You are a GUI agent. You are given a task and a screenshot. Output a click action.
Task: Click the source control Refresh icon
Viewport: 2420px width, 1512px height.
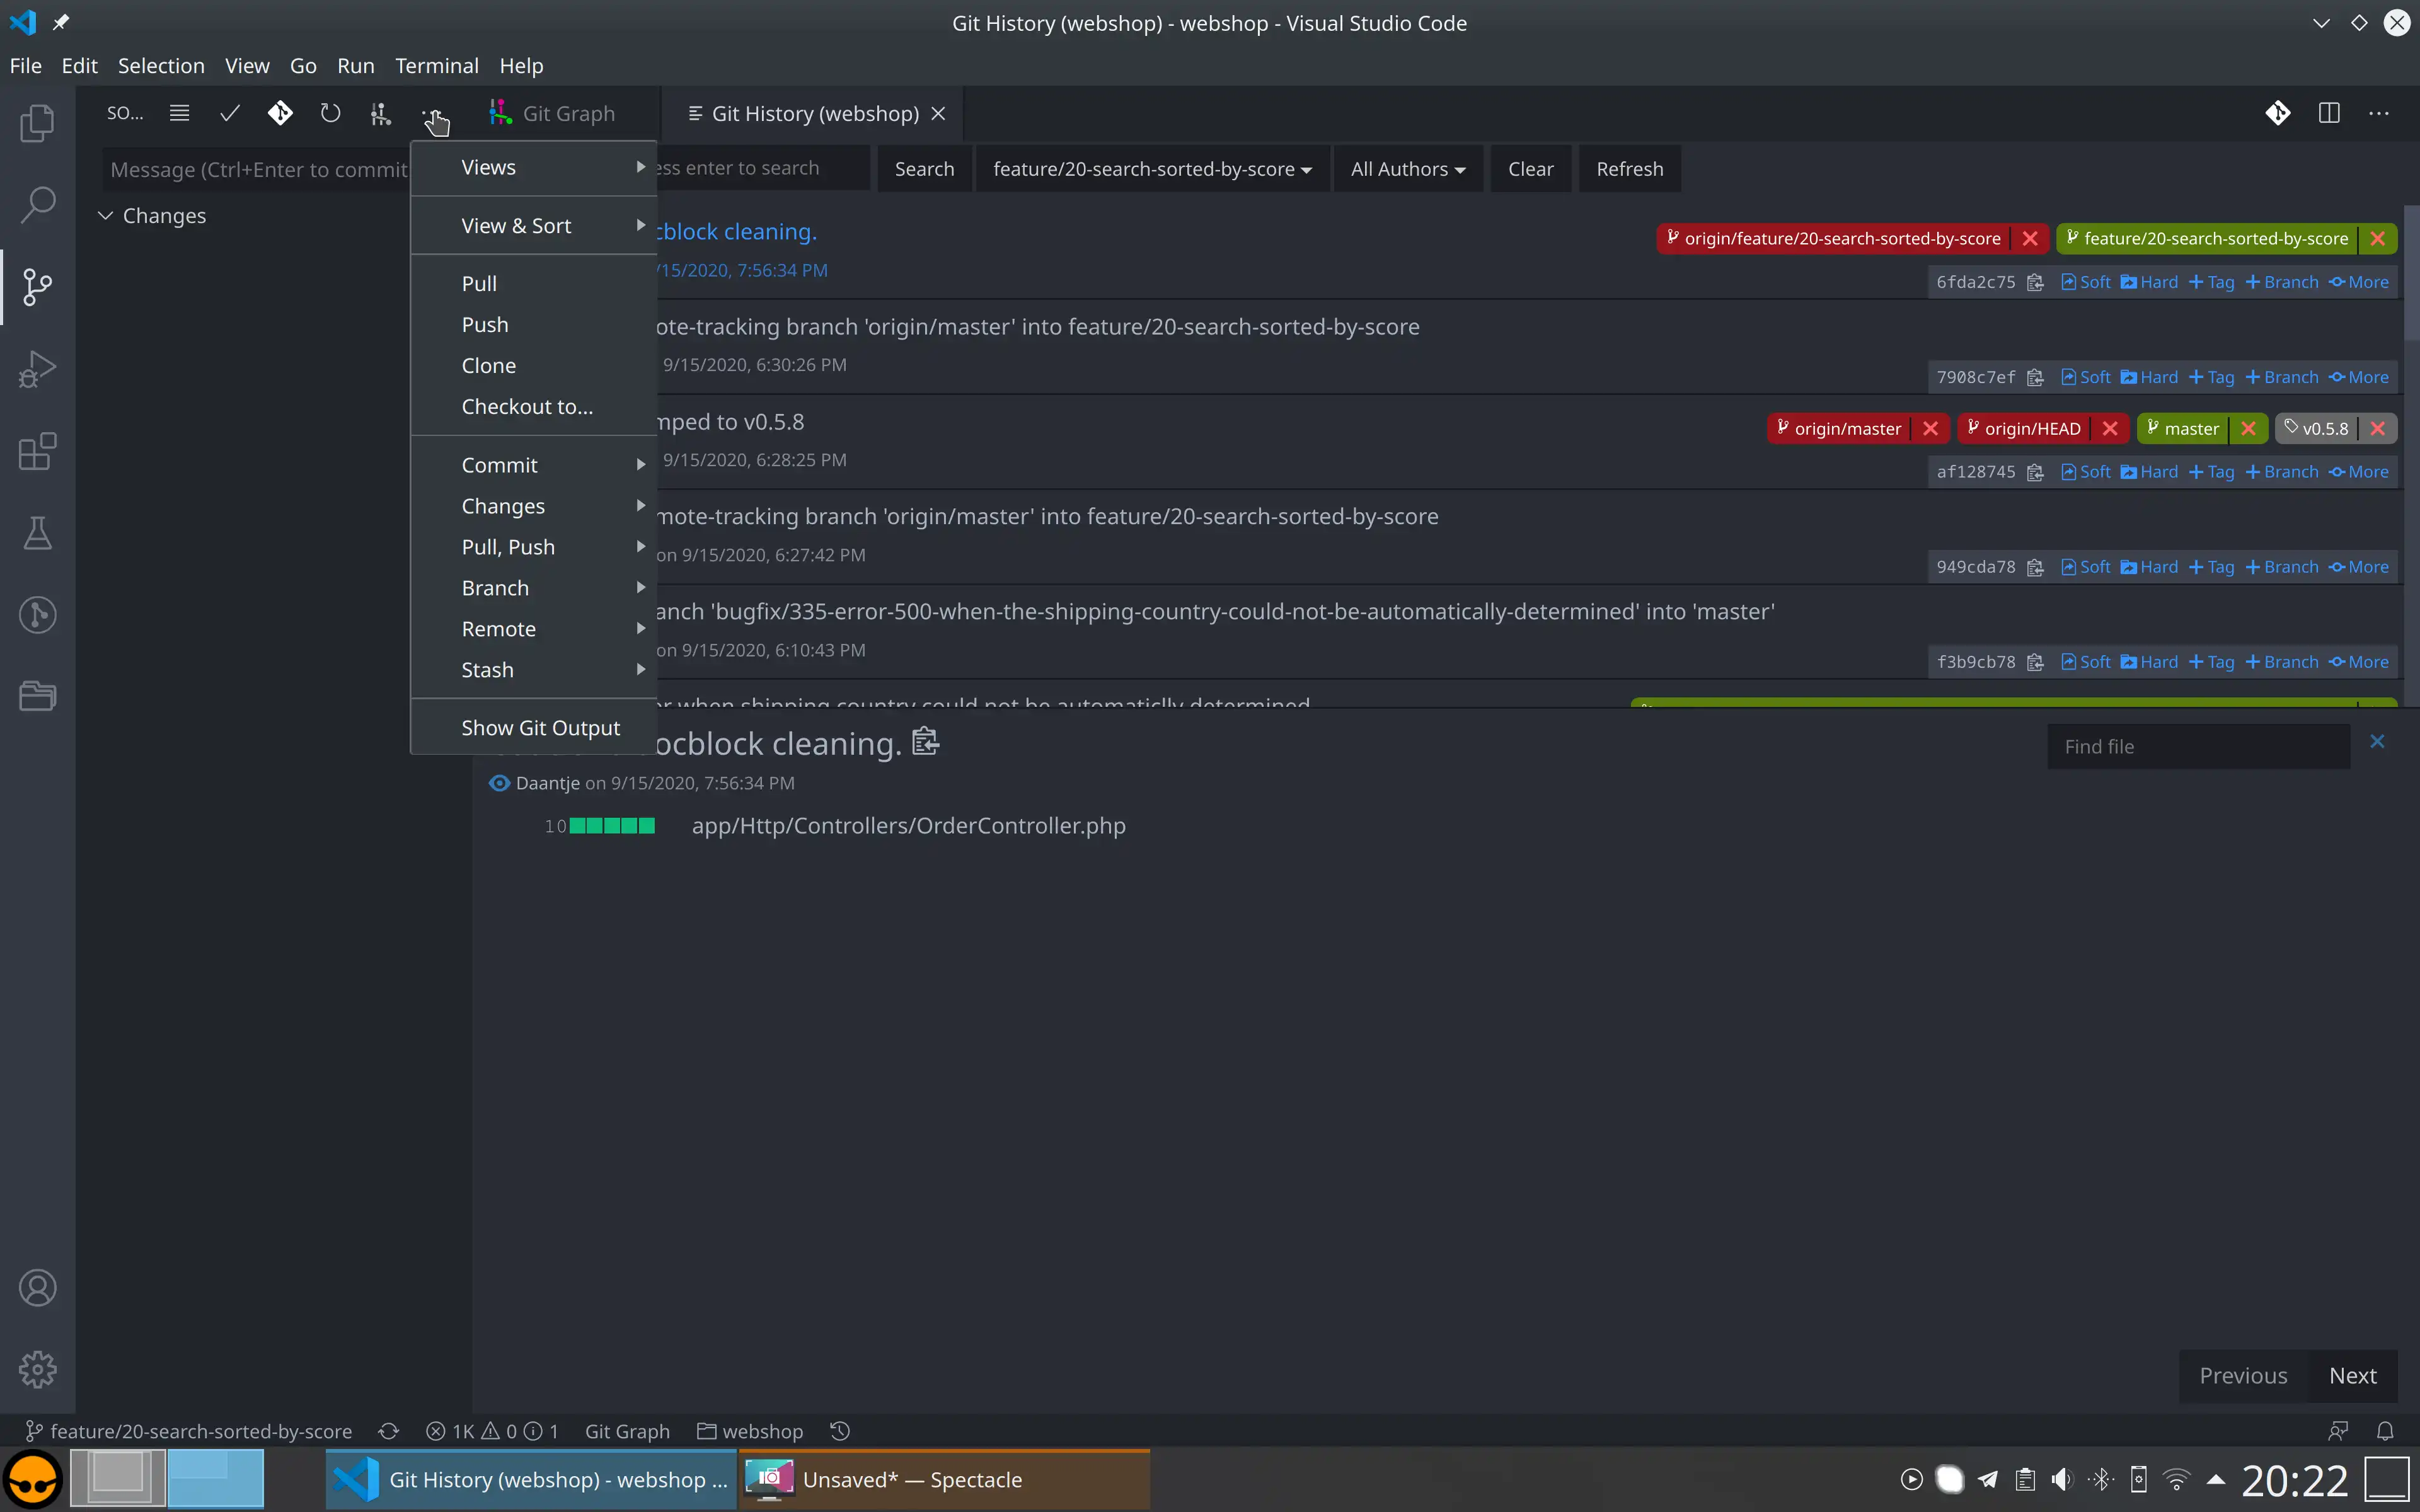coord(330,113)
